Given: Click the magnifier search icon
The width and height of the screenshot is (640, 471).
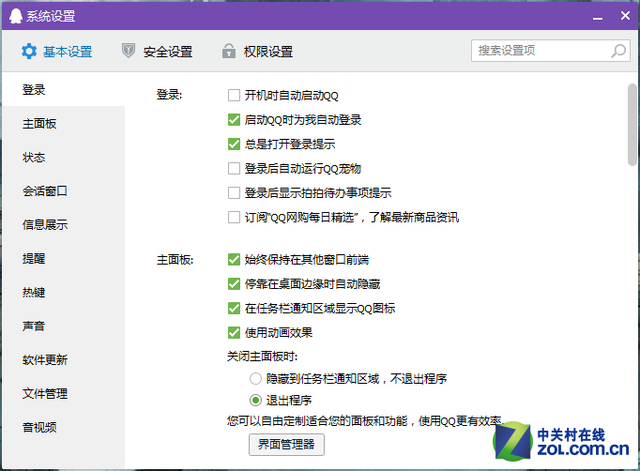Looking at the screenshot, I should click(x=618, y=51).
